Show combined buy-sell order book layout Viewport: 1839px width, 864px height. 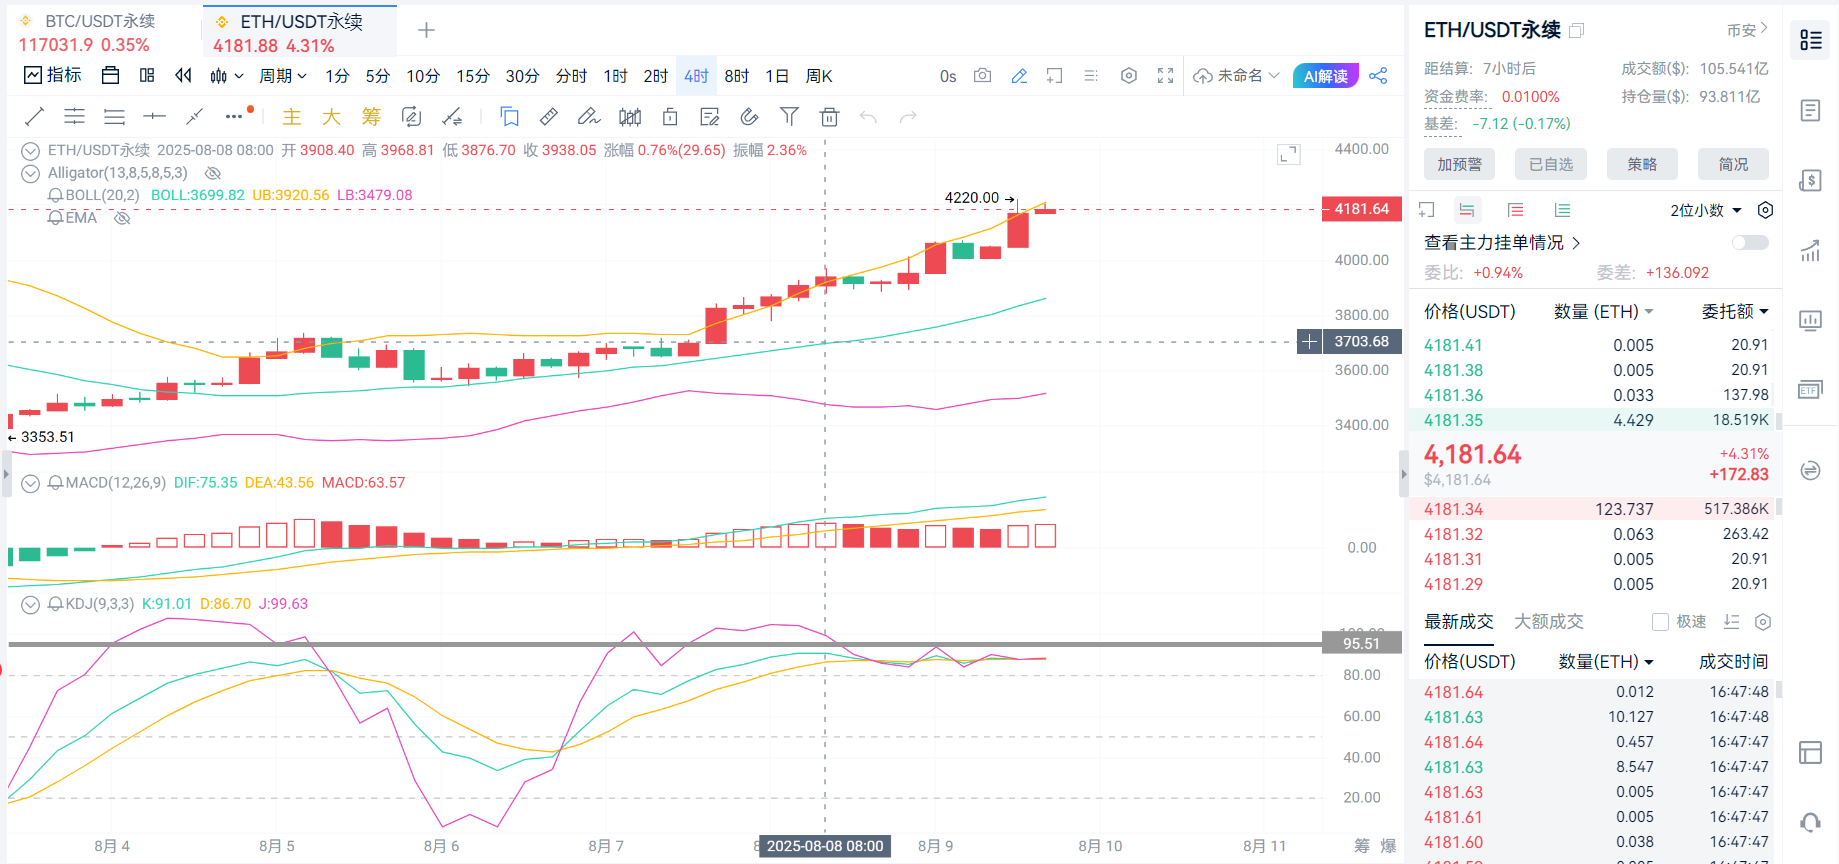coord(1467,210)
